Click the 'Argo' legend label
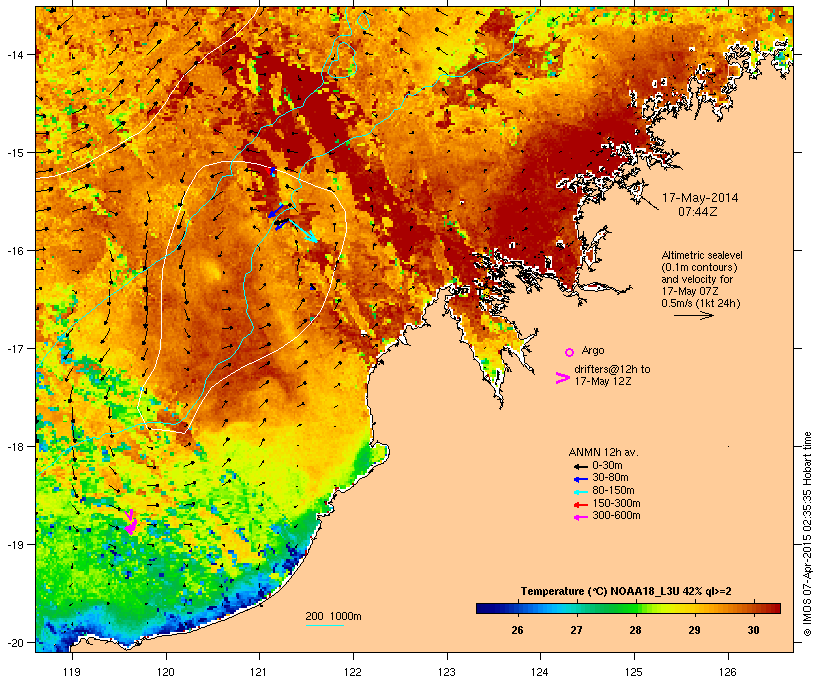Image resolution: width=820 pixels, height=680 pixels. [593, 350]
